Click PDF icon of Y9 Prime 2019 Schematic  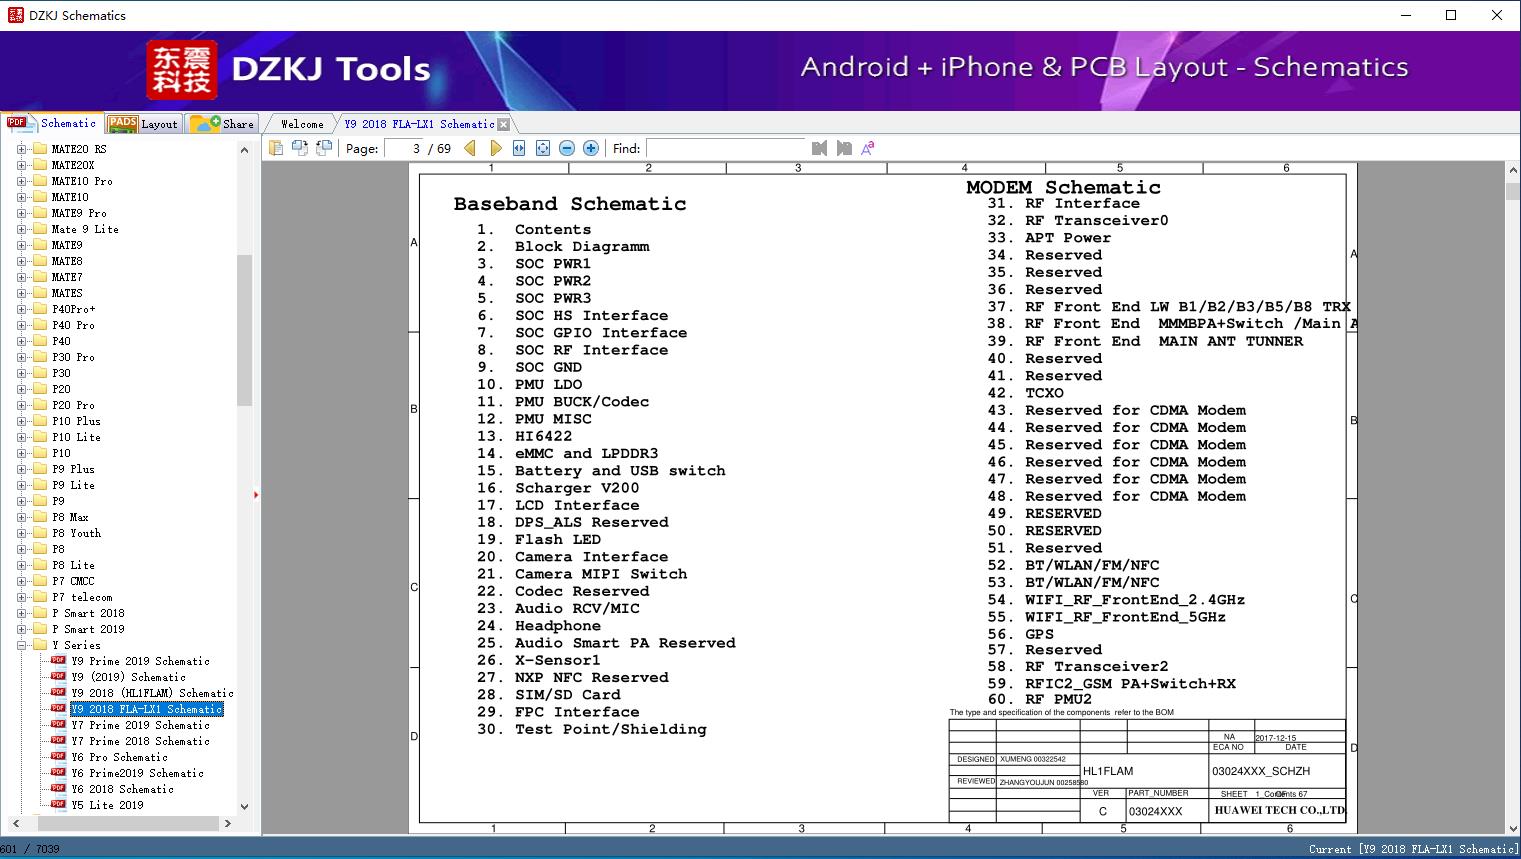tap(58, 661)
